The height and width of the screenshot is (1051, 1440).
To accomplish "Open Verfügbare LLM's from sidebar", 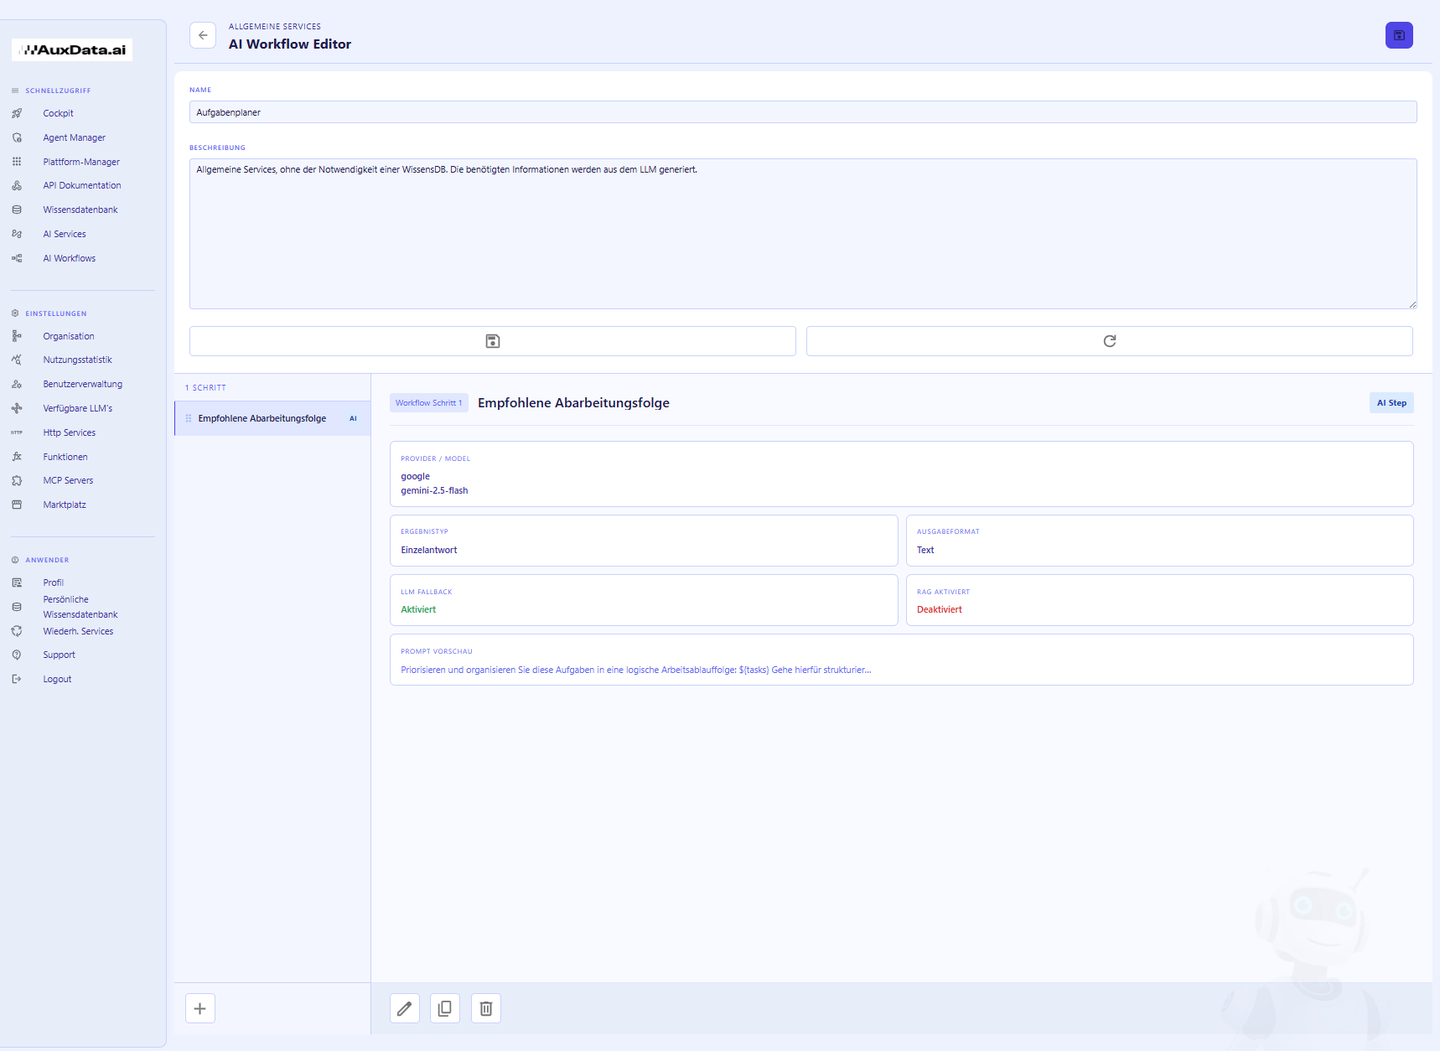I will click(x=77, y=408).
